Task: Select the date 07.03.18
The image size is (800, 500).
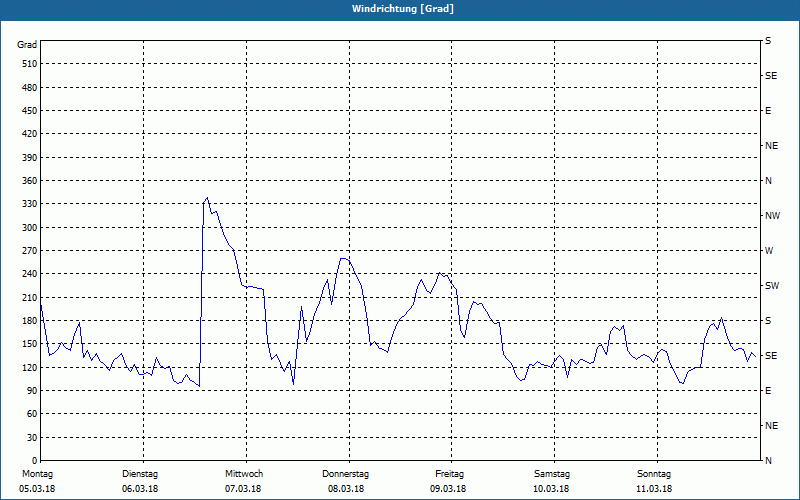Action: click(x=243, y=489)
